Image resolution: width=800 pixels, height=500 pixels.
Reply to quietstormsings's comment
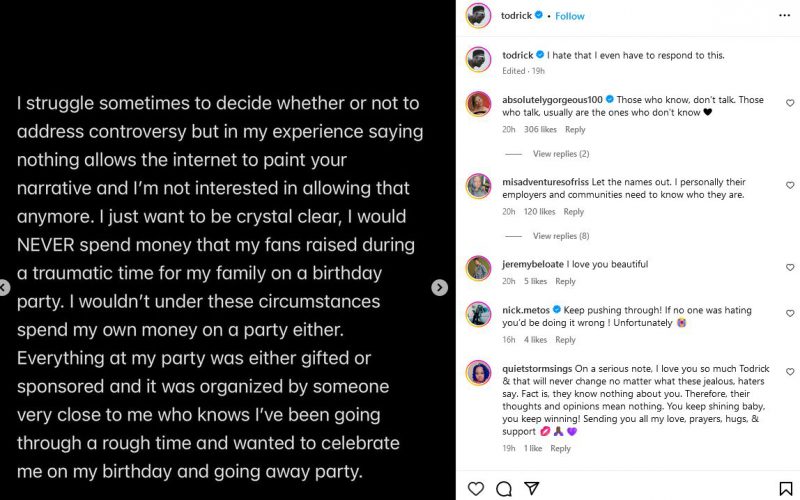coord(560,449)
